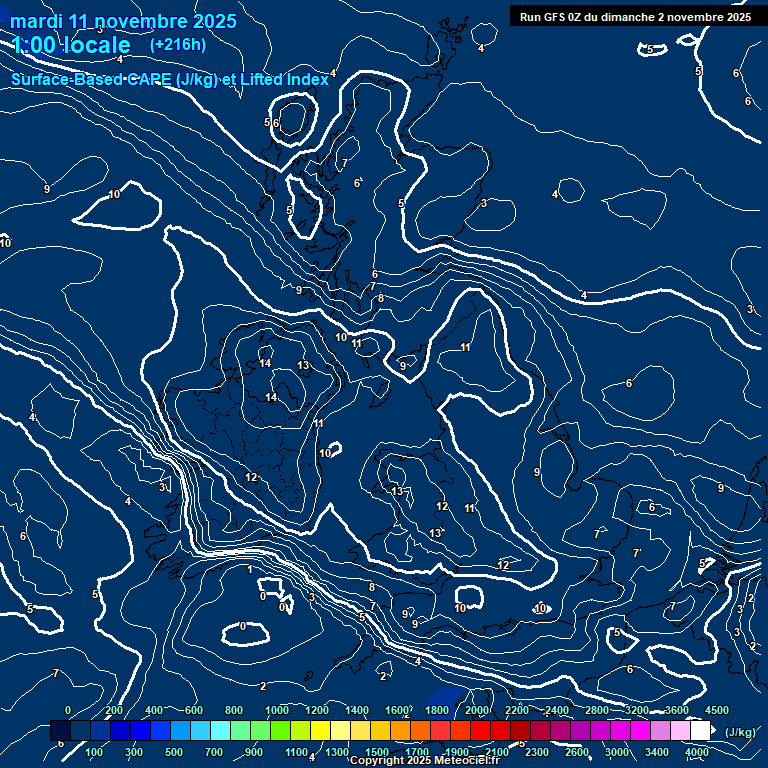This screenshot has width=768, height=768.
Task: Click the '800' legend value
Action: 234,710
